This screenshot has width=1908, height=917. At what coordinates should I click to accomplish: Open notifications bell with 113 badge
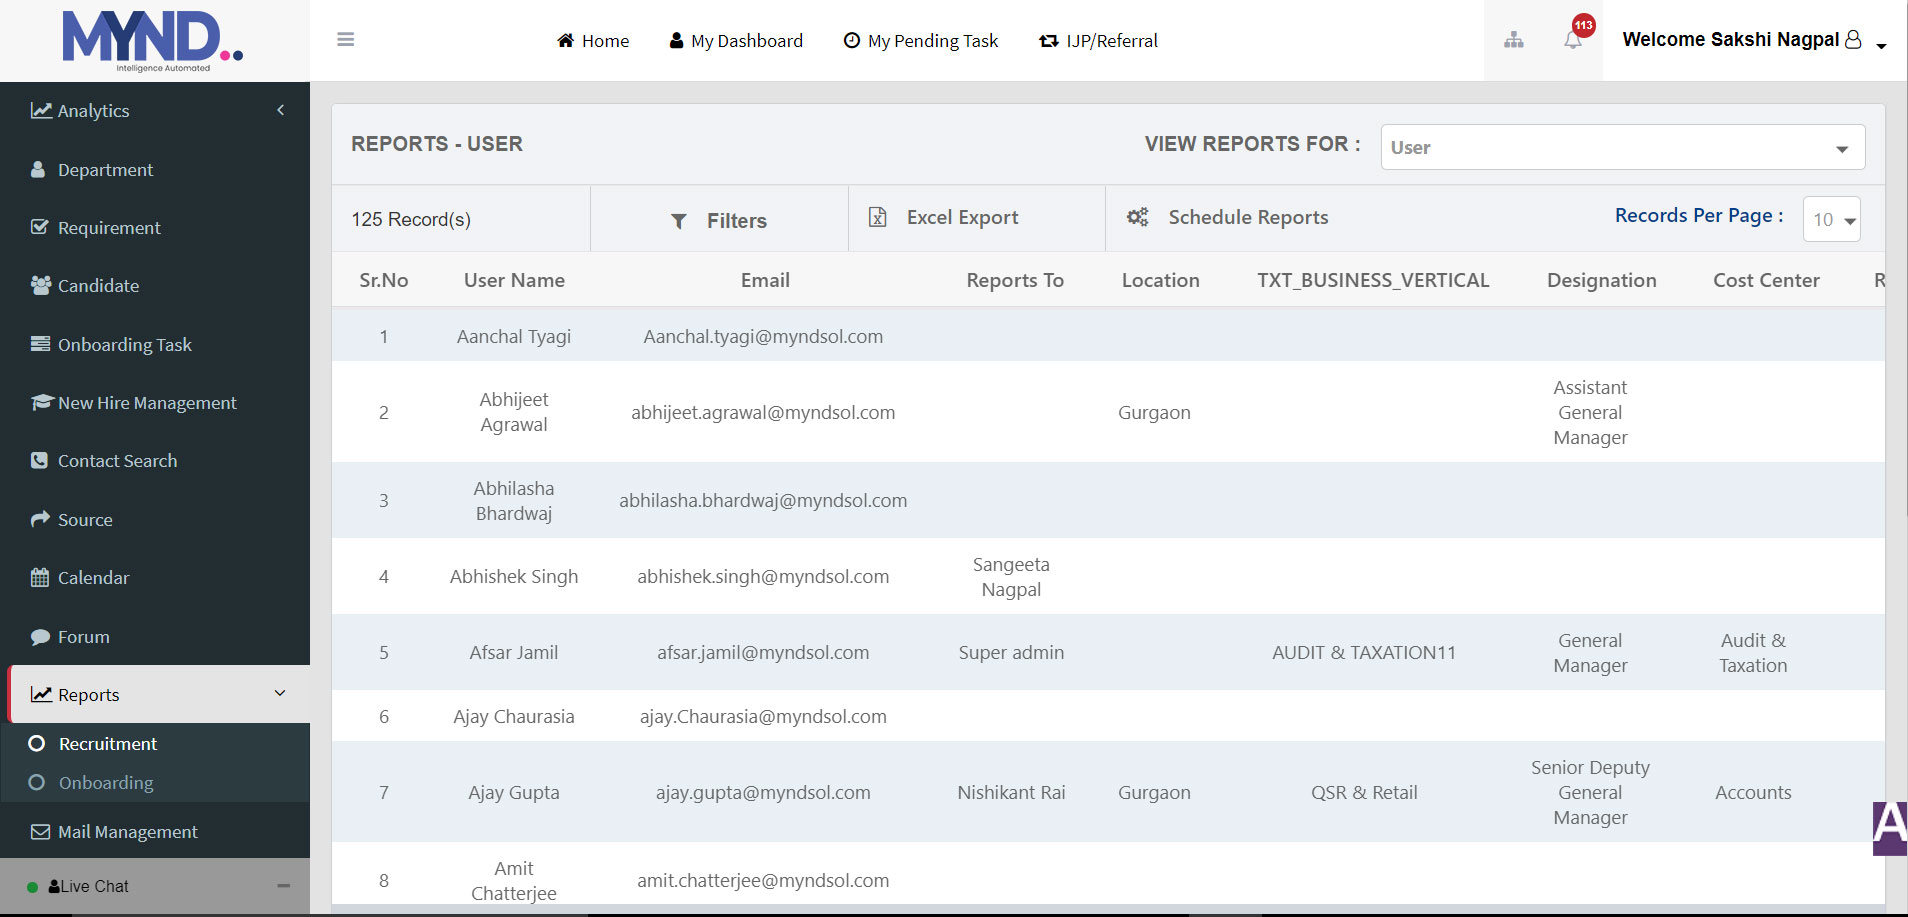(1574, 38)
